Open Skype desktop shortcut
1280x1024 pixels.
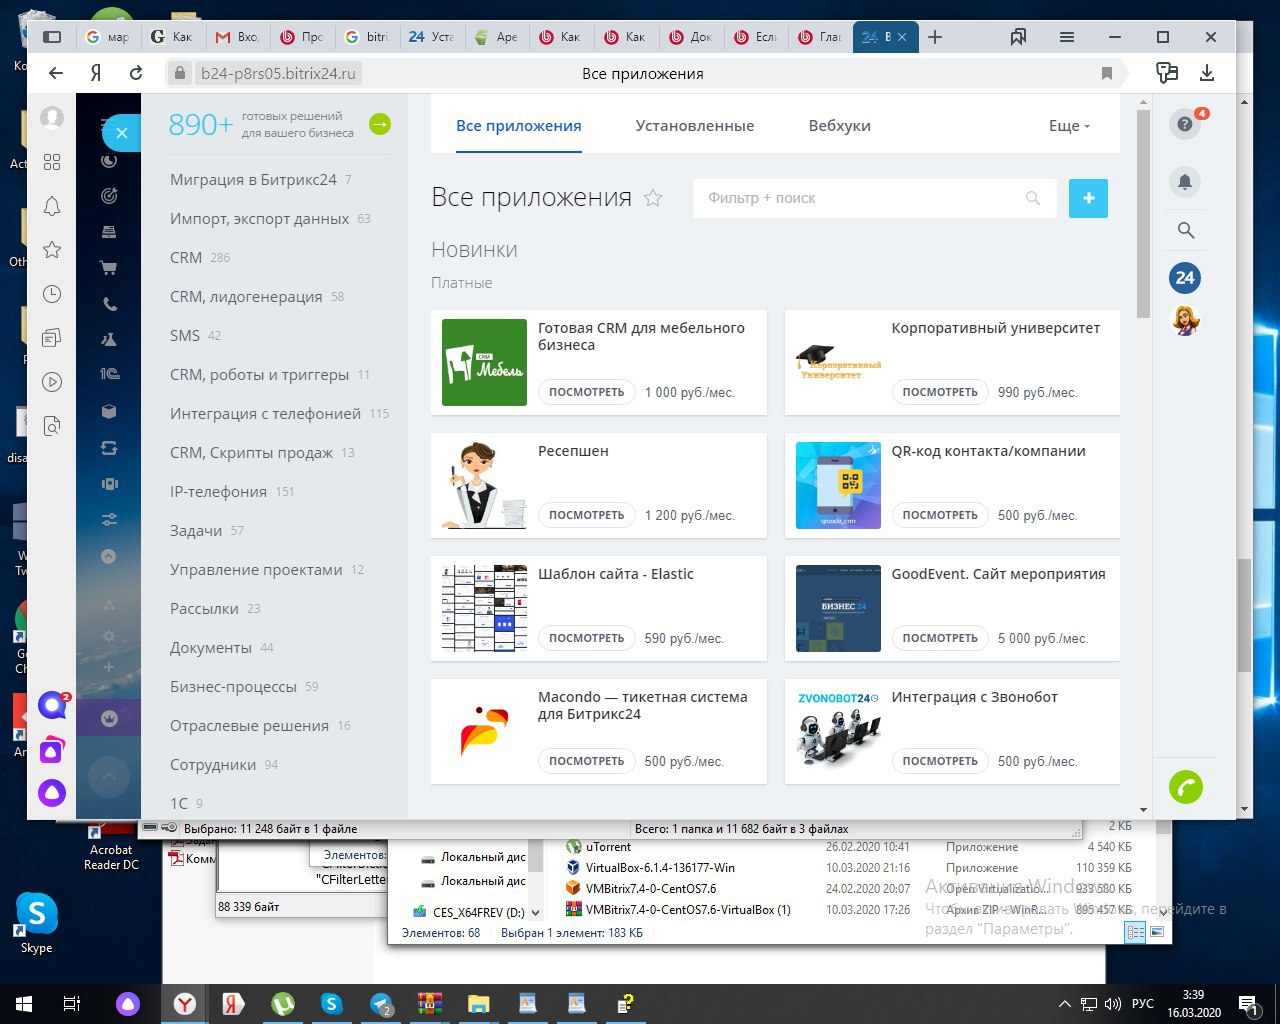[x=36, y=922]
